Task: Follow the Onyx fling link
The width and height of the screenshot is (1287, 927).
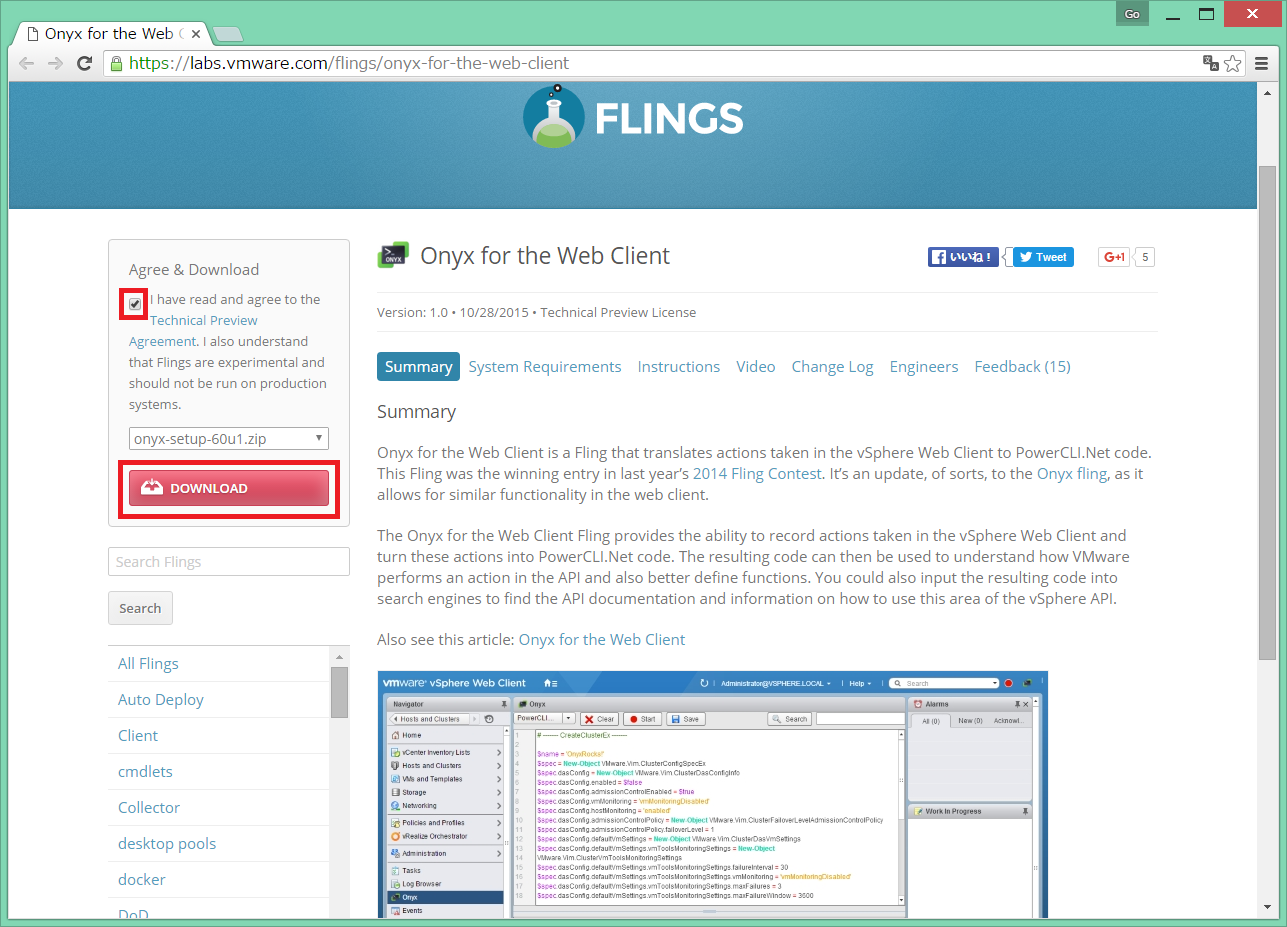Action: [x=1072, y=474]
